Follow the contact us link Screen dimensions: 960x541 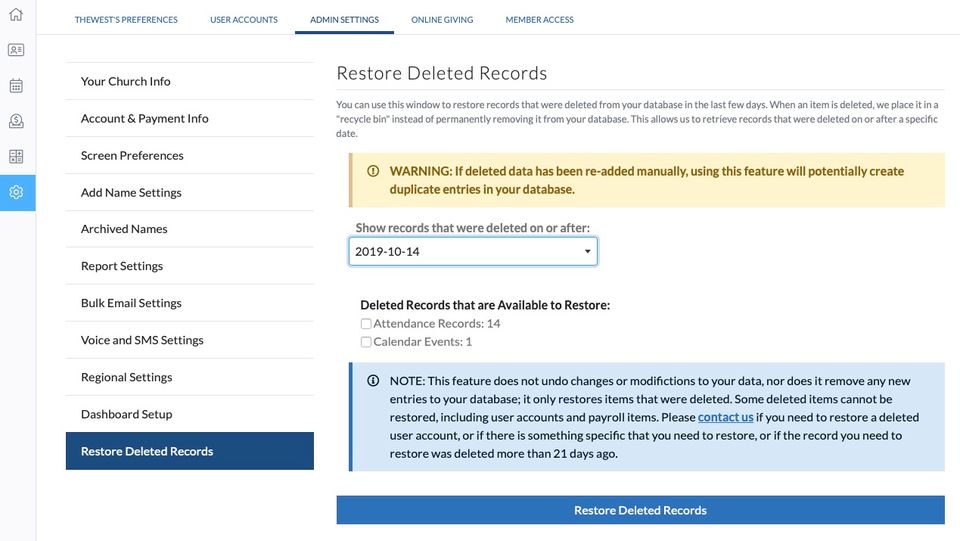[725, 417]
